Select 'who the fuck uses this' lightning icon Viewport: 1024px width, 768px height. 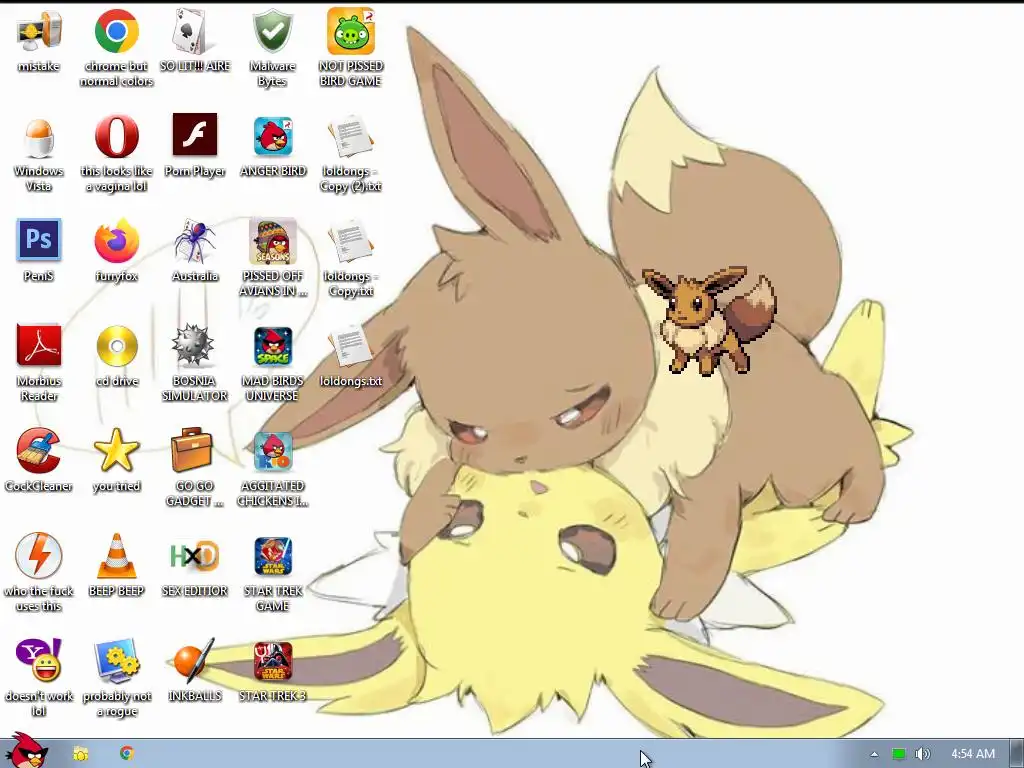[x=39, y=556]
